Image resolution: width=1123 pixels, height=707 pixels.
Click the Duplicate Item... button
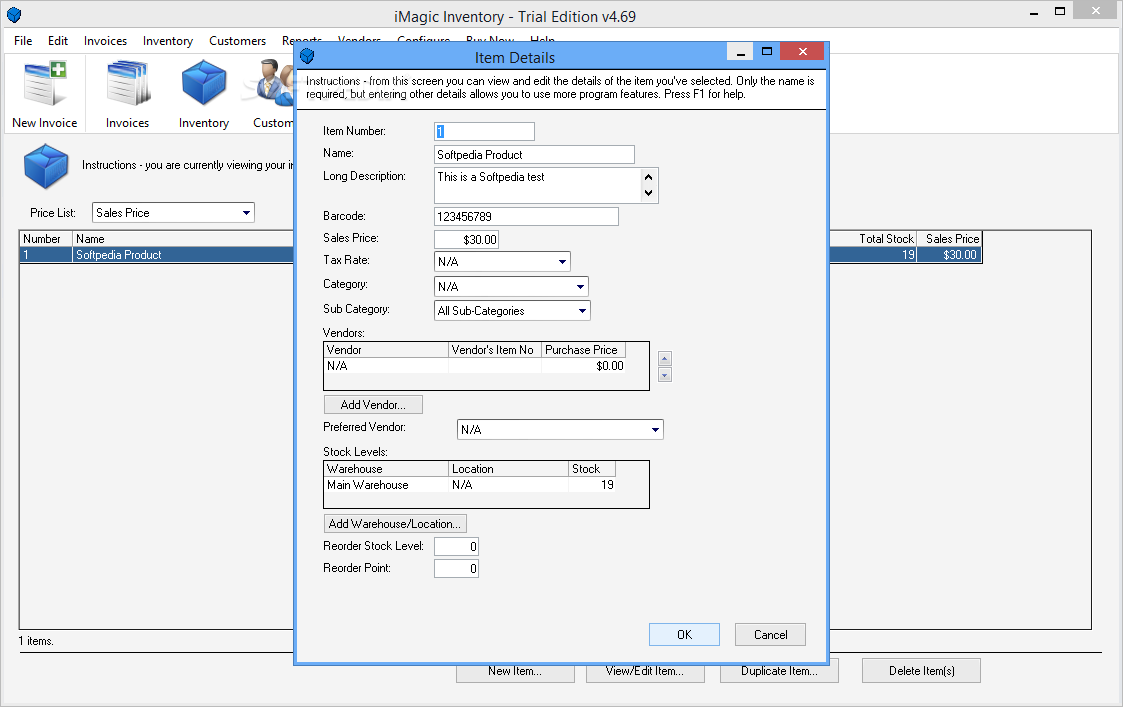point(779,672)
